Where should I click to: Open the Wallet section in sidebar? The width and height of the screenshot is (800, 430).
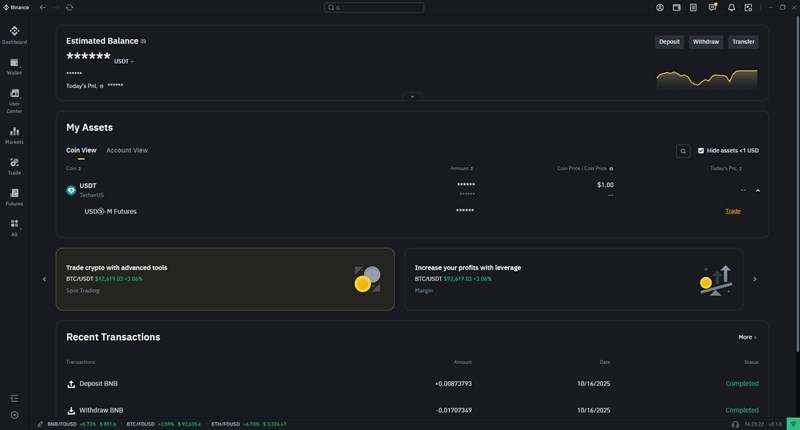(14, 66)
